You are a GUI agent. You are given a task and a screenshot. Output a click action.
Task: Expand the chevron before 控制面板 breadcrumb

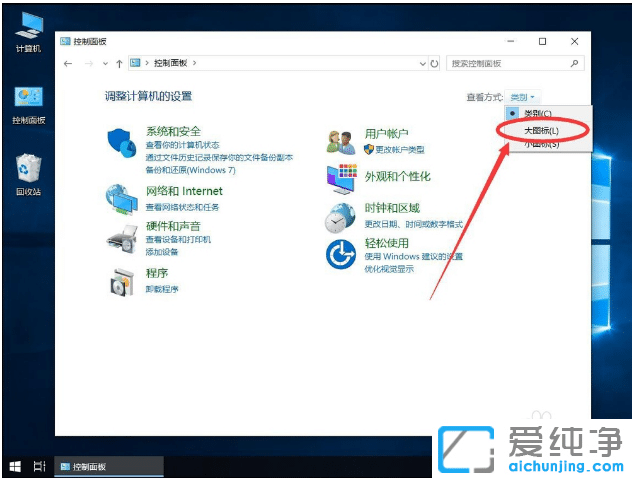(x=147, y=63)
